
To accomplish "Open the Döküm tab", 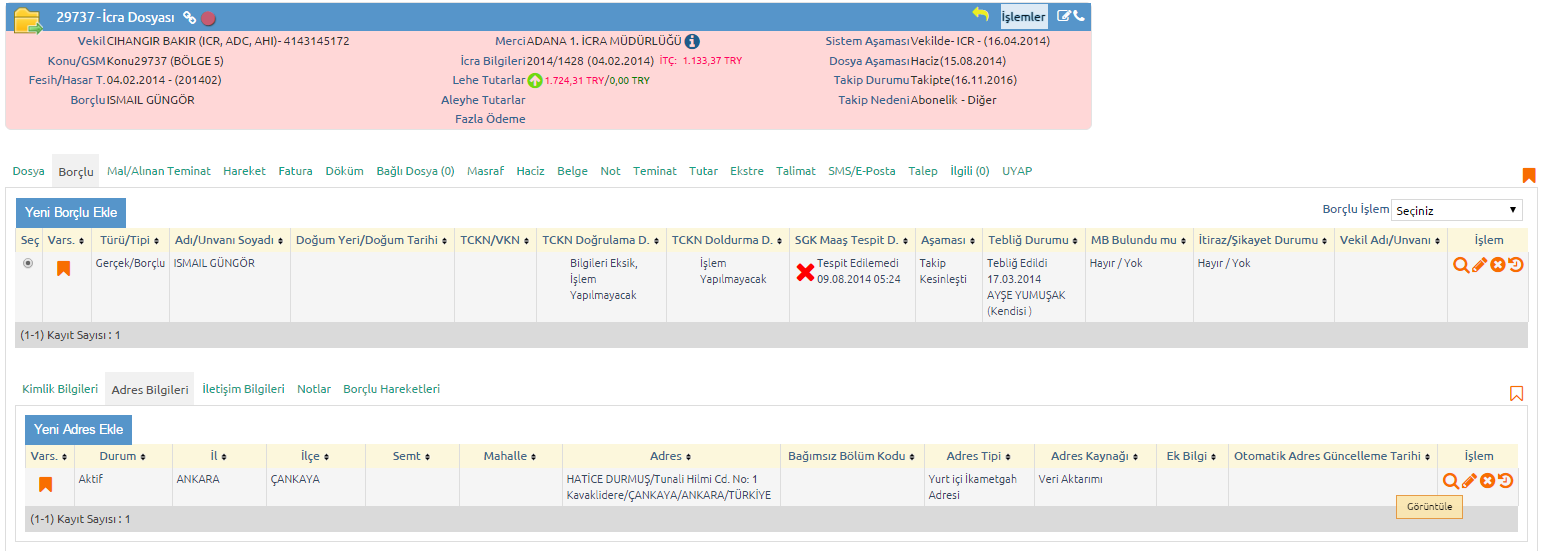I will pyautogui.click(x=344, y=171).
